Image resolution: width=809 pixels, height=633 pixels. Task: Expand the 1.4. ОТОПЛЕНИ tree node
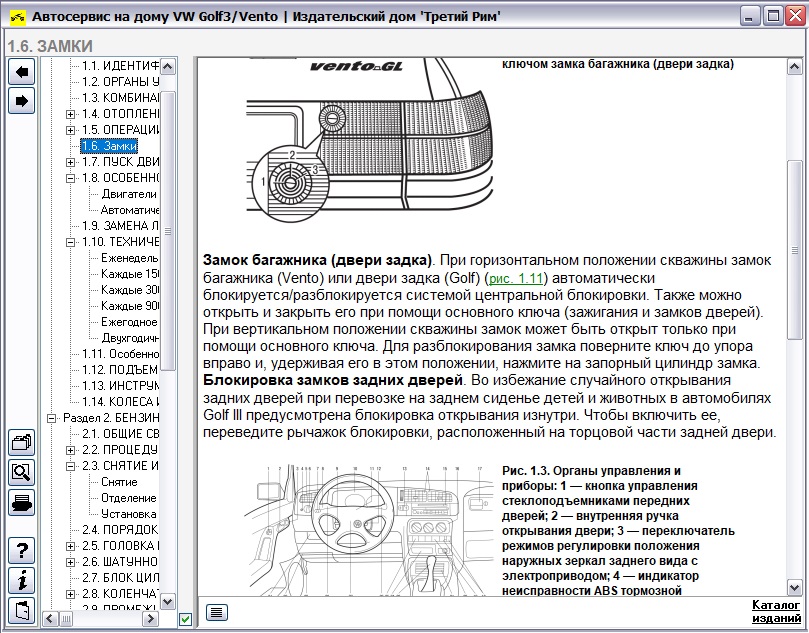[x=70, y=114]
